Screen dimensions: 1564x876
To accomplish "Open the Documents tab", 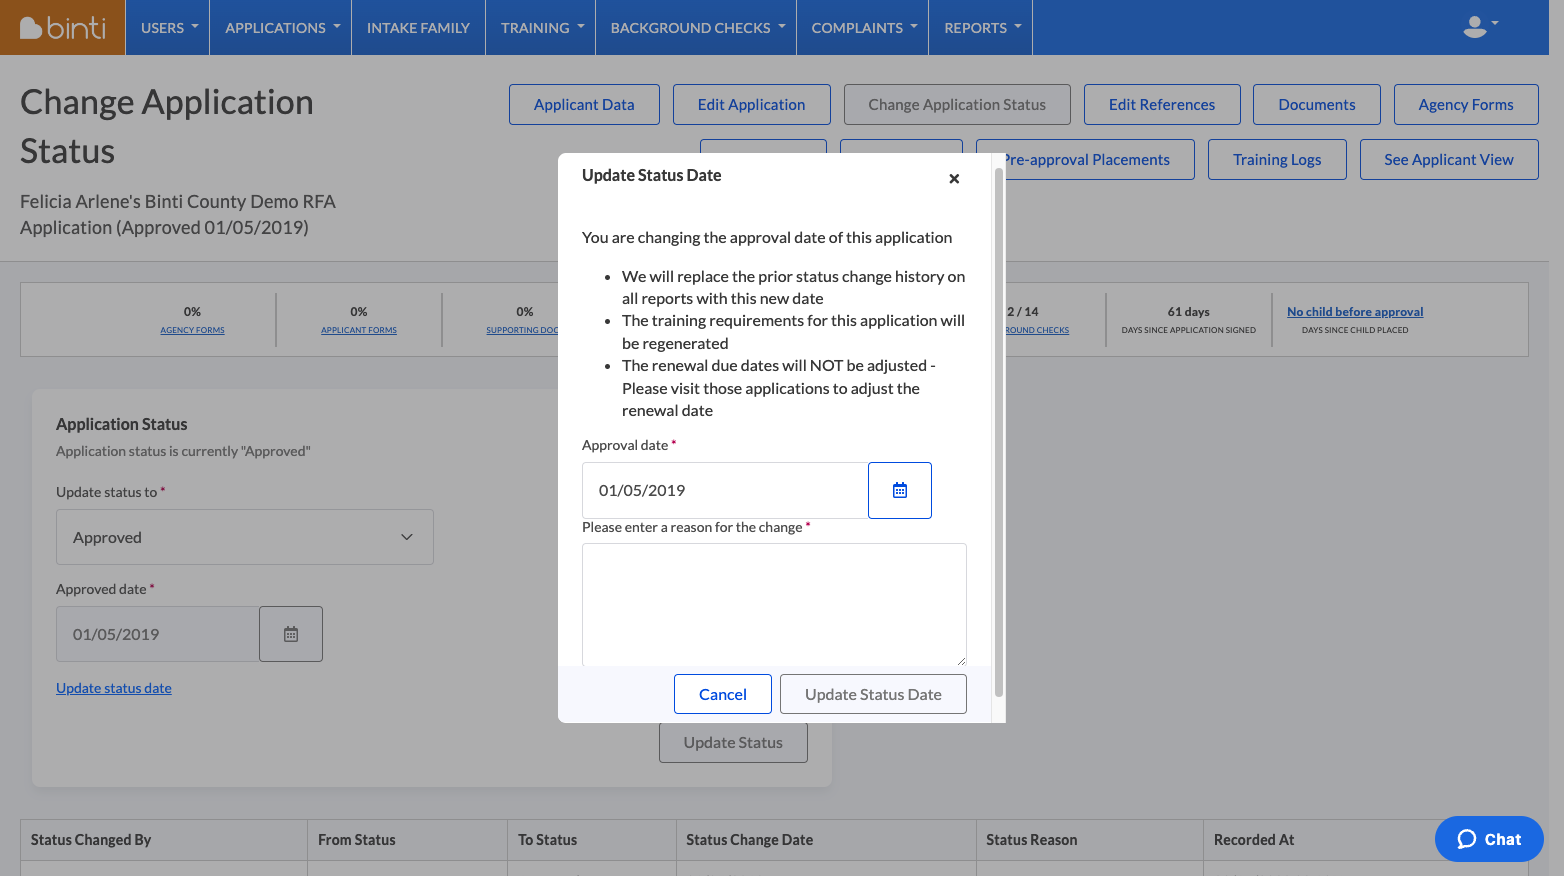I will click(x=1317, y=105).
